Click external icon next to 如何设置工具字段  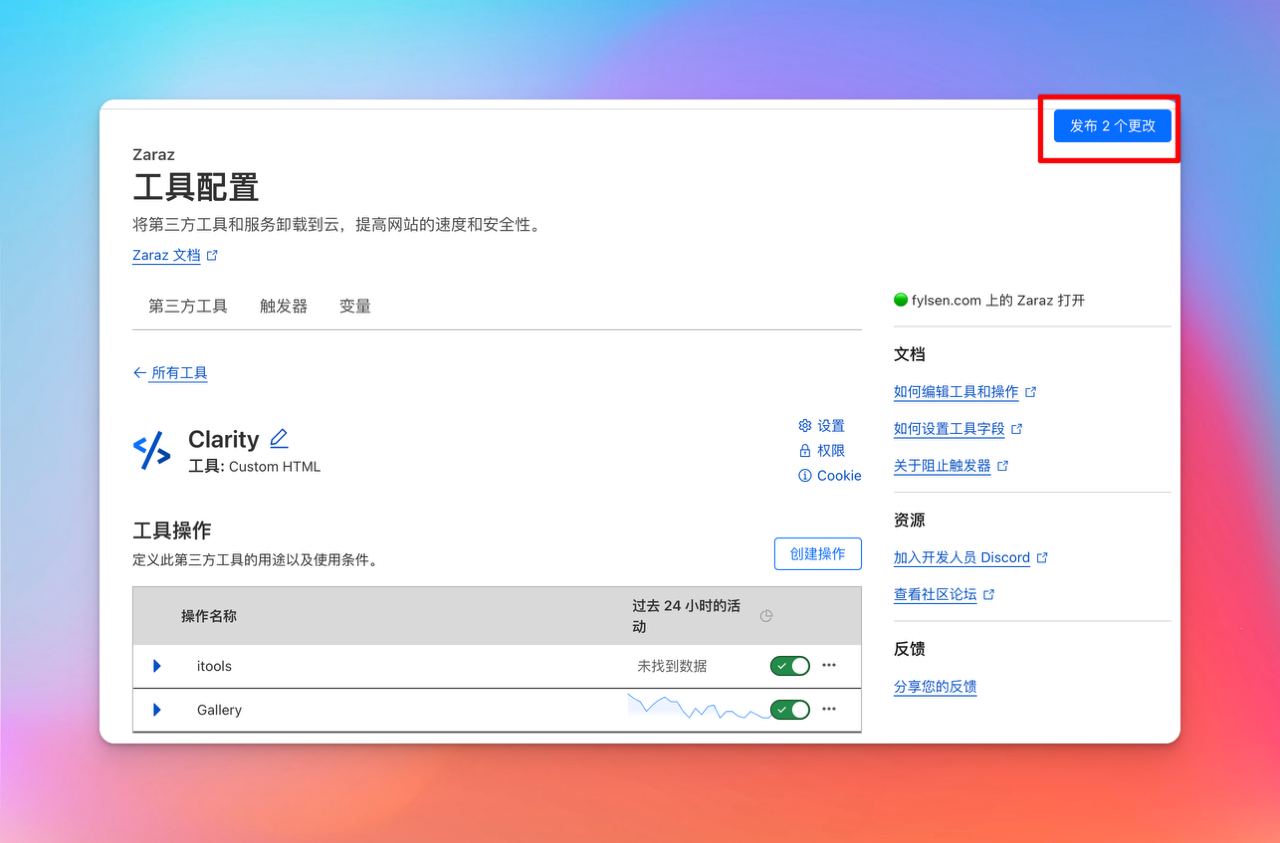1017,429
